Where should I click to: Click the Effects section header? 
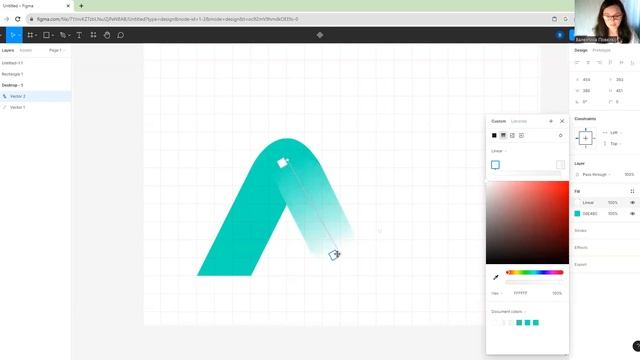581,248
